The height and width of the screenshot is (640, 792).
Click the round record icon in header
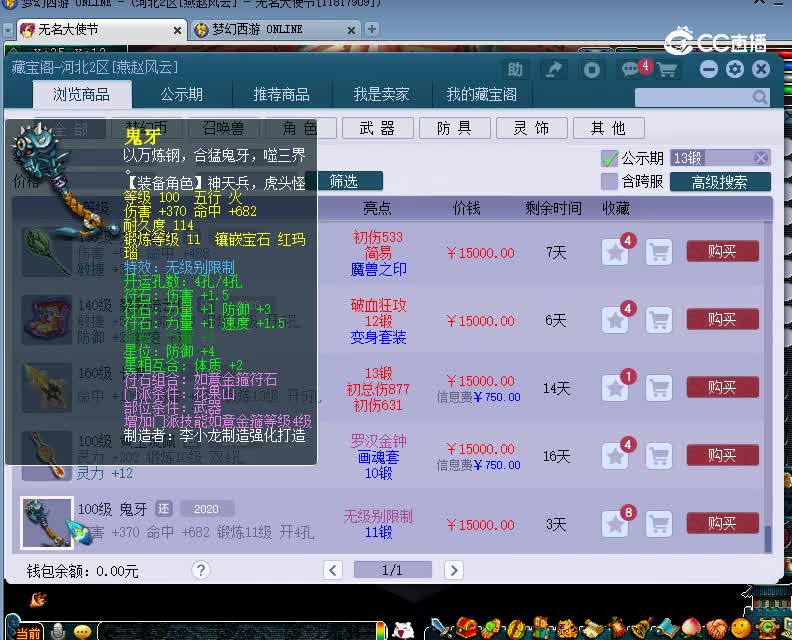(x=591, y=70)
